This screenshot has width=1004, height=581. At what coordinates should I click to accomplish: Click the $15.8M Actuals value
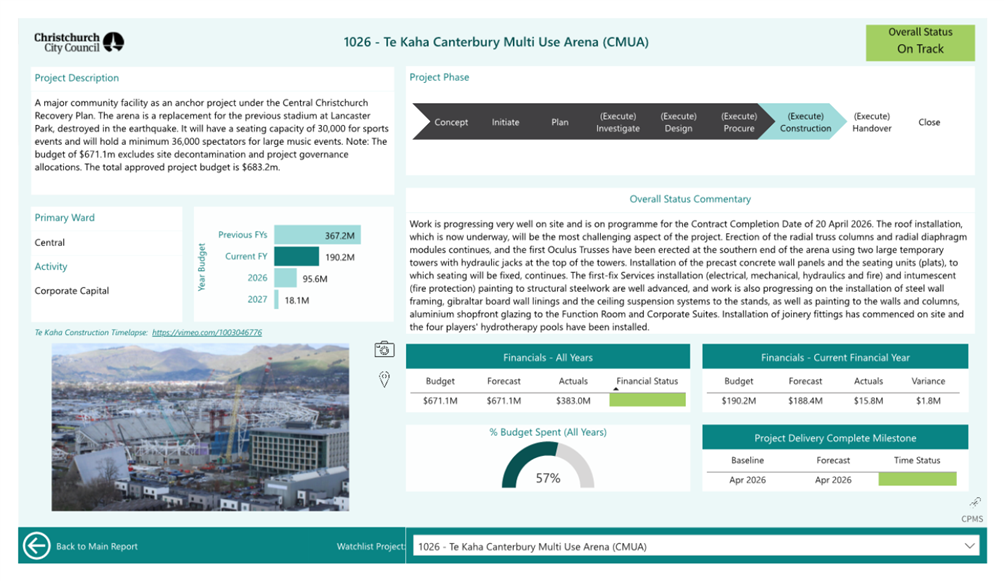(x=868, y=401)
